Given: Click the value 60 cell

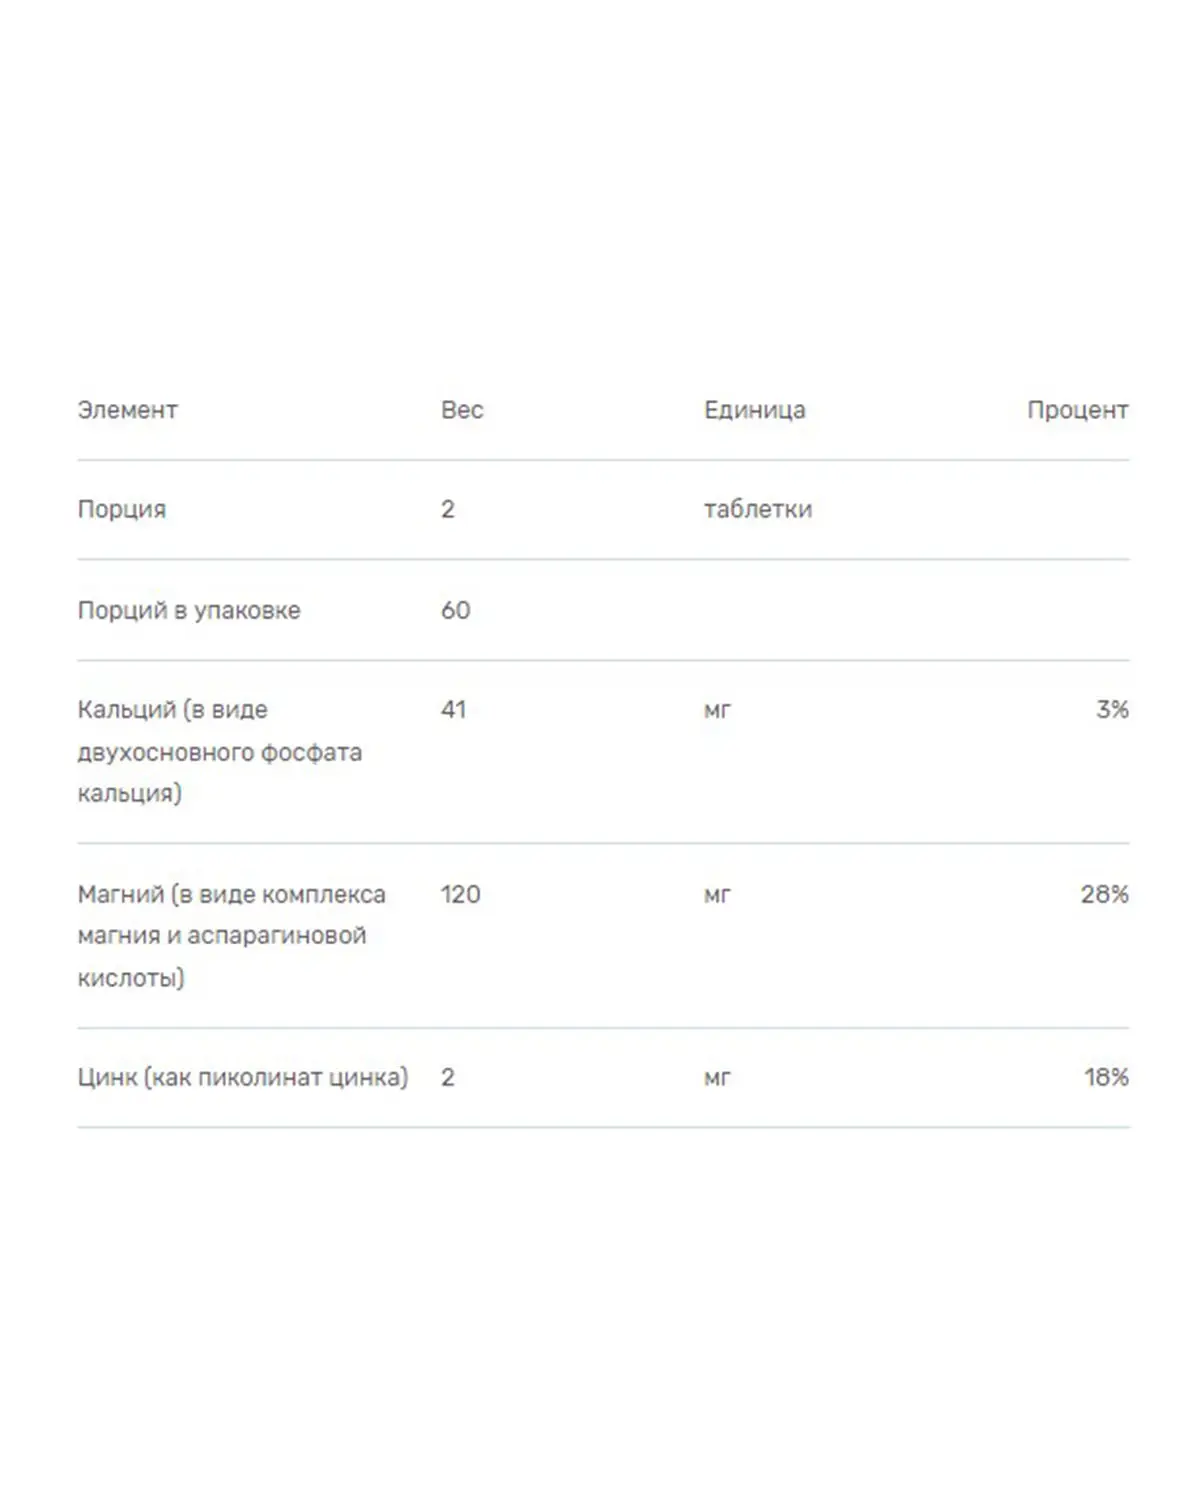Looking at the screenshot, I should pos(455,610).
